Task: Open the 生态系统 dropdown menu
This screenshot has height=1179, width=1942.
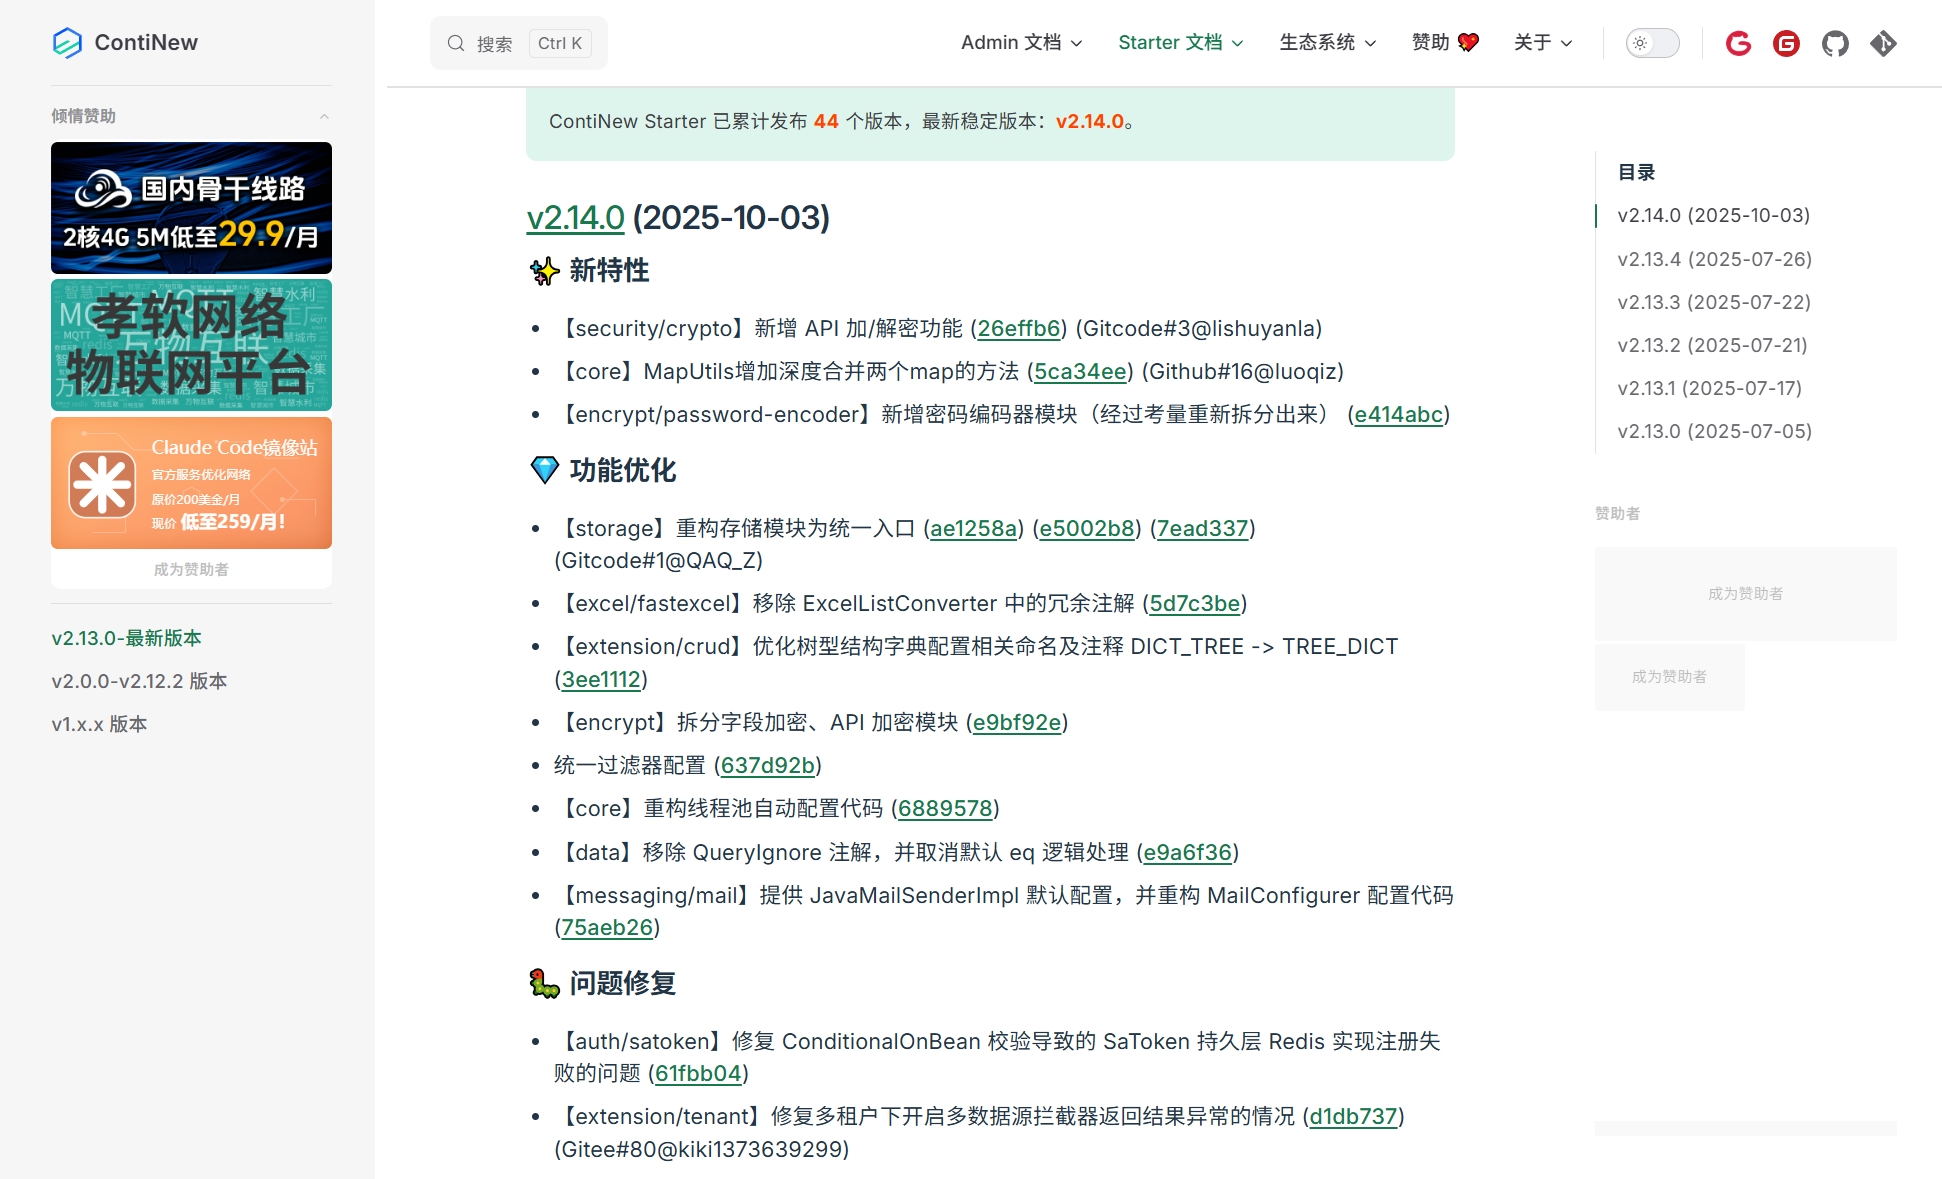Action: tap(1327, 42)
